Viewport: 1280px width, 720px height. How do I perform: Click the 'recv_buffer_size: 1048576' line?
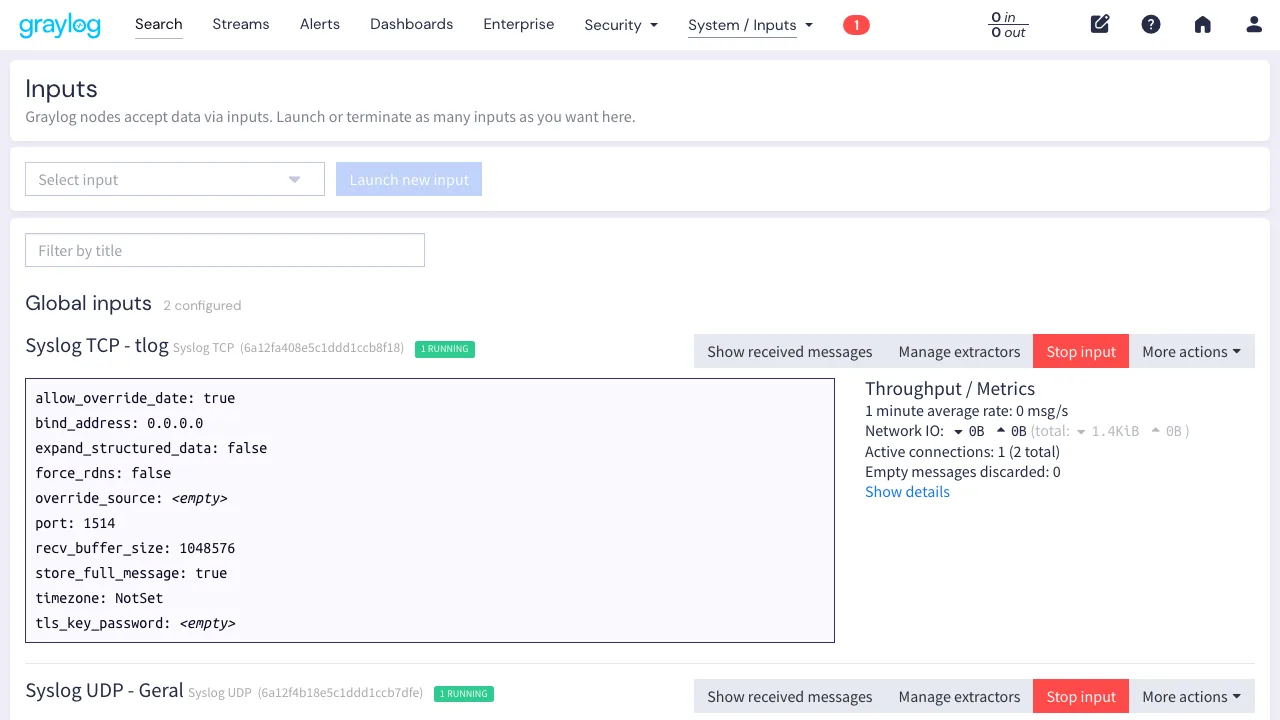click(x=135, y=548)
